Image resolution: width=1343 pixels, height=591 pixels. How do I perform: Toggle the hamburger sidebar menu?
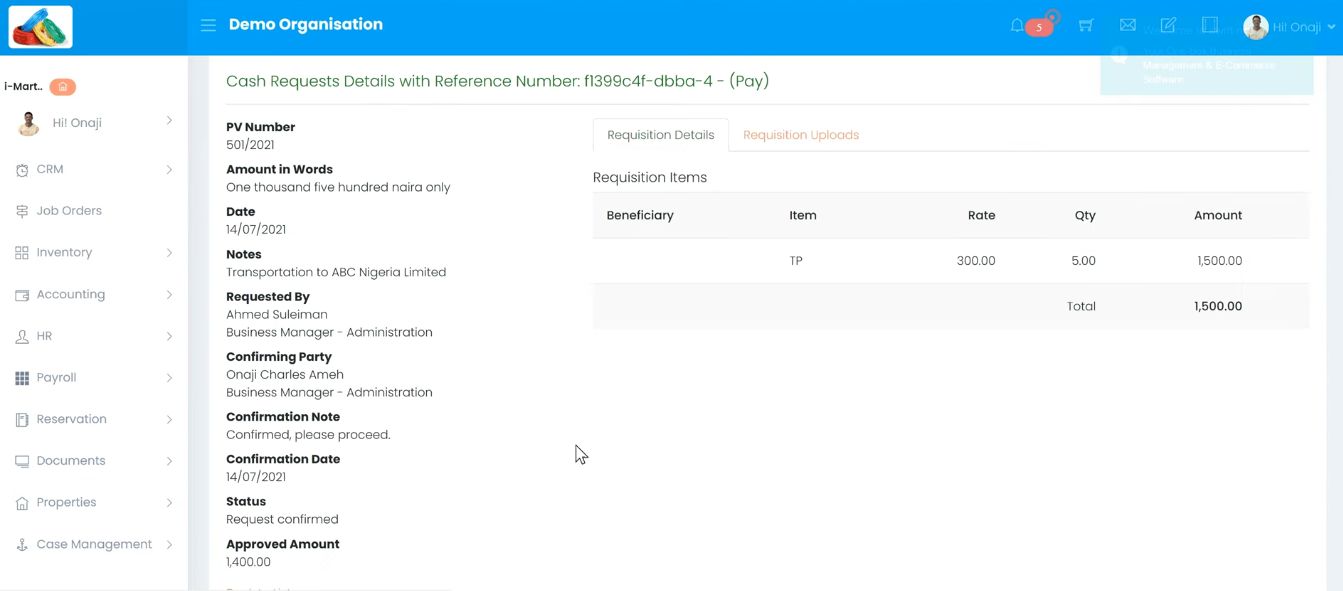coord(208,25)
